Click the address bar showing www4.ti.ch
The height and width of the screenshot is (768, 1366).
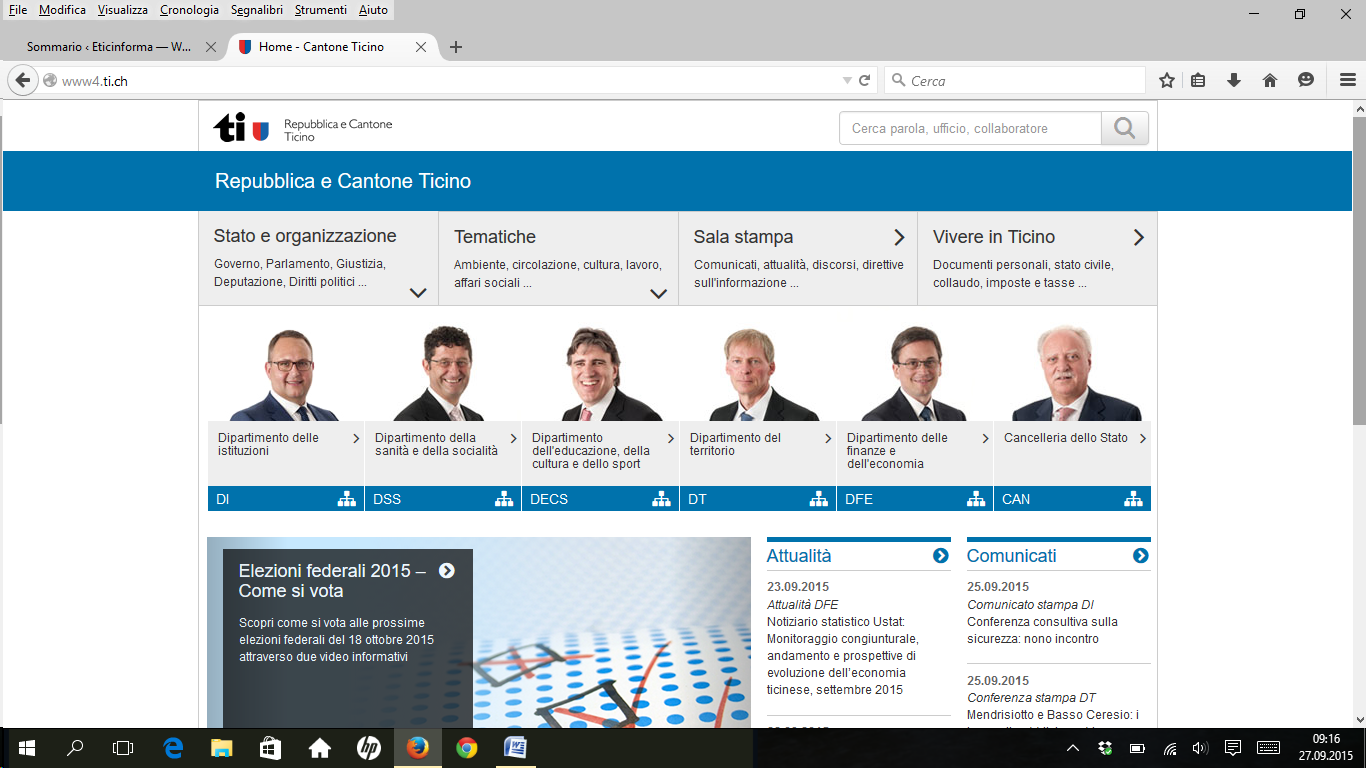(x=440, y=81)
